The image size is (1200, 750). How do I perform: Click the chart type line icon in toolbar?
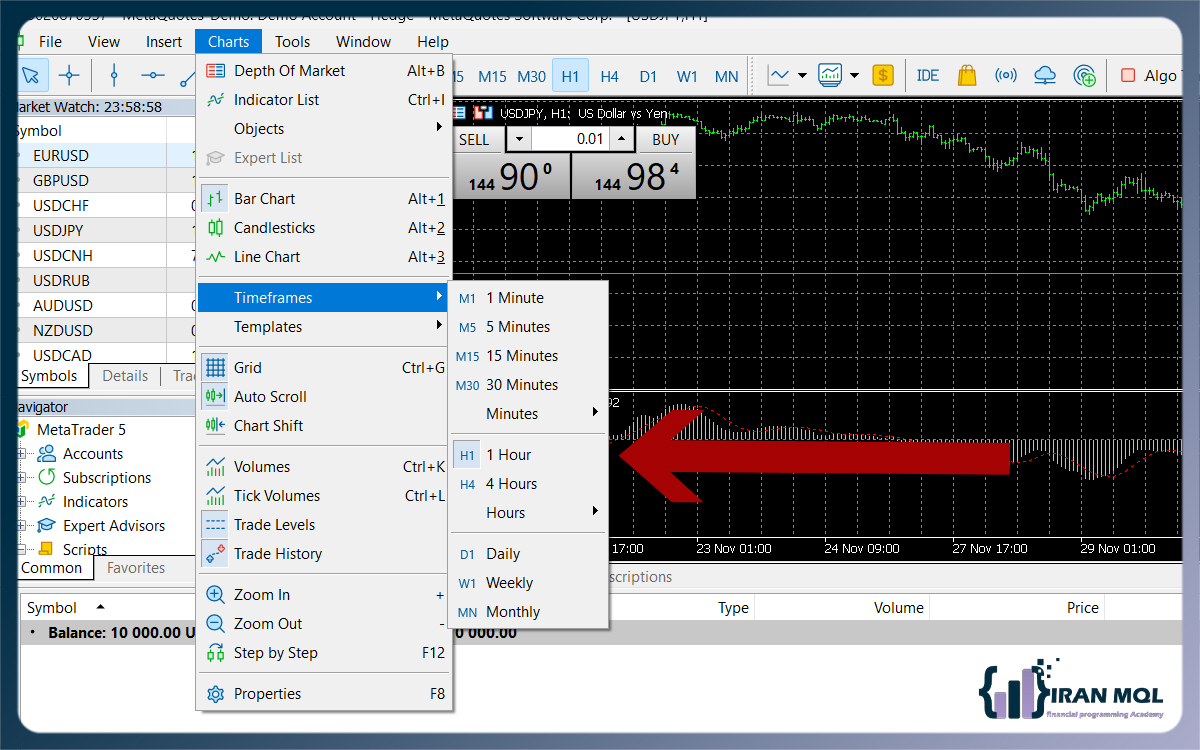pos(779,75)
